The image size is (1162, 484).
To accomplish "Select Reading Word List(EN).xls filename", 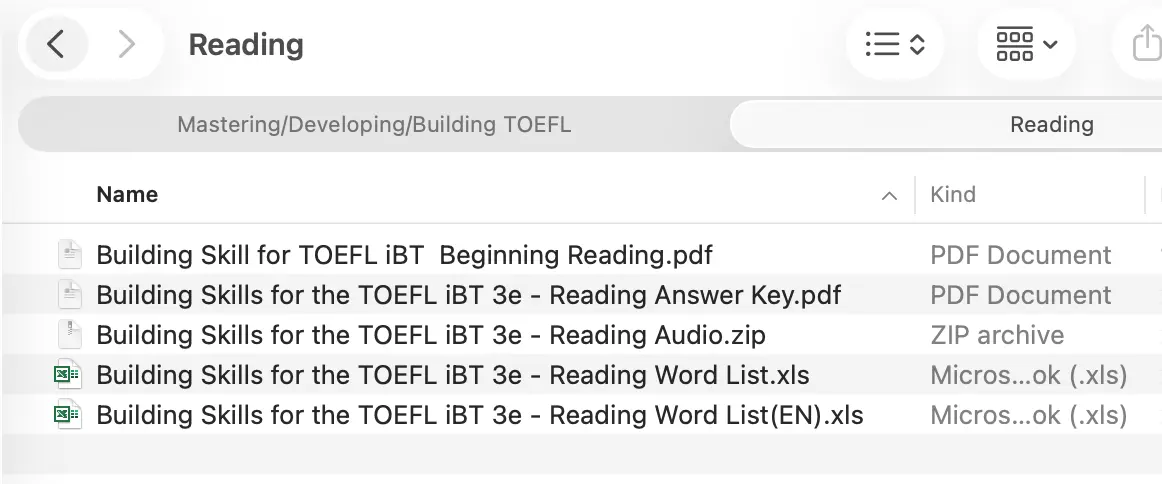I will pyautogui.click(x=479, y=415).
